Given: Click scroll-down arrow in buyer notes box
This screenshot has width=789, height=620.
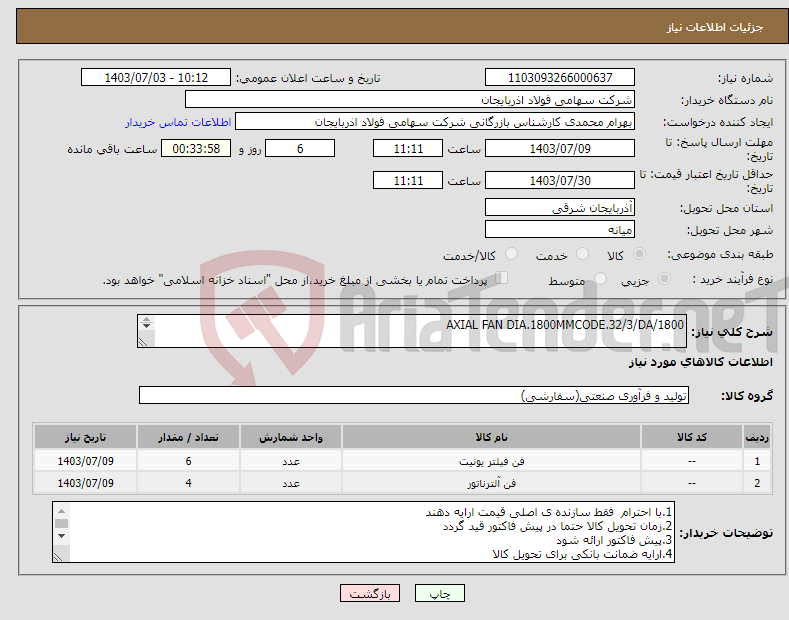Looking at the screenshot, I should 61,535.
